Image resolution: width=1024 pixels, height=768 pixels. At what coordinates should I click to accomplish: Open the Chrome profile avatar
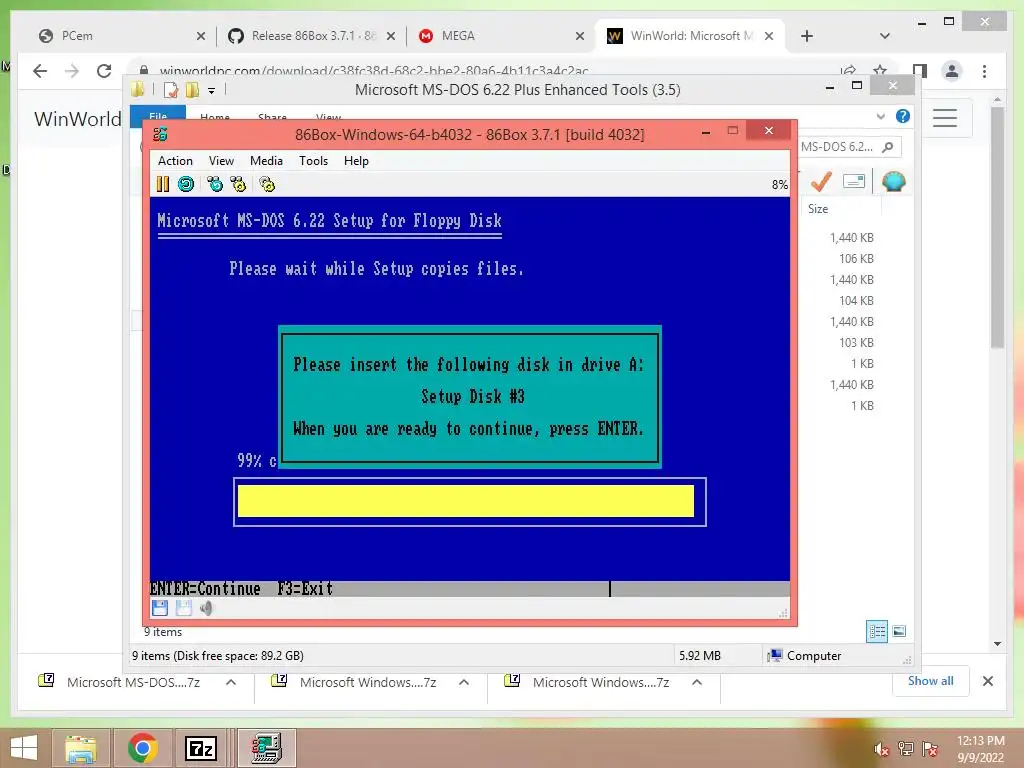point(952,71)
